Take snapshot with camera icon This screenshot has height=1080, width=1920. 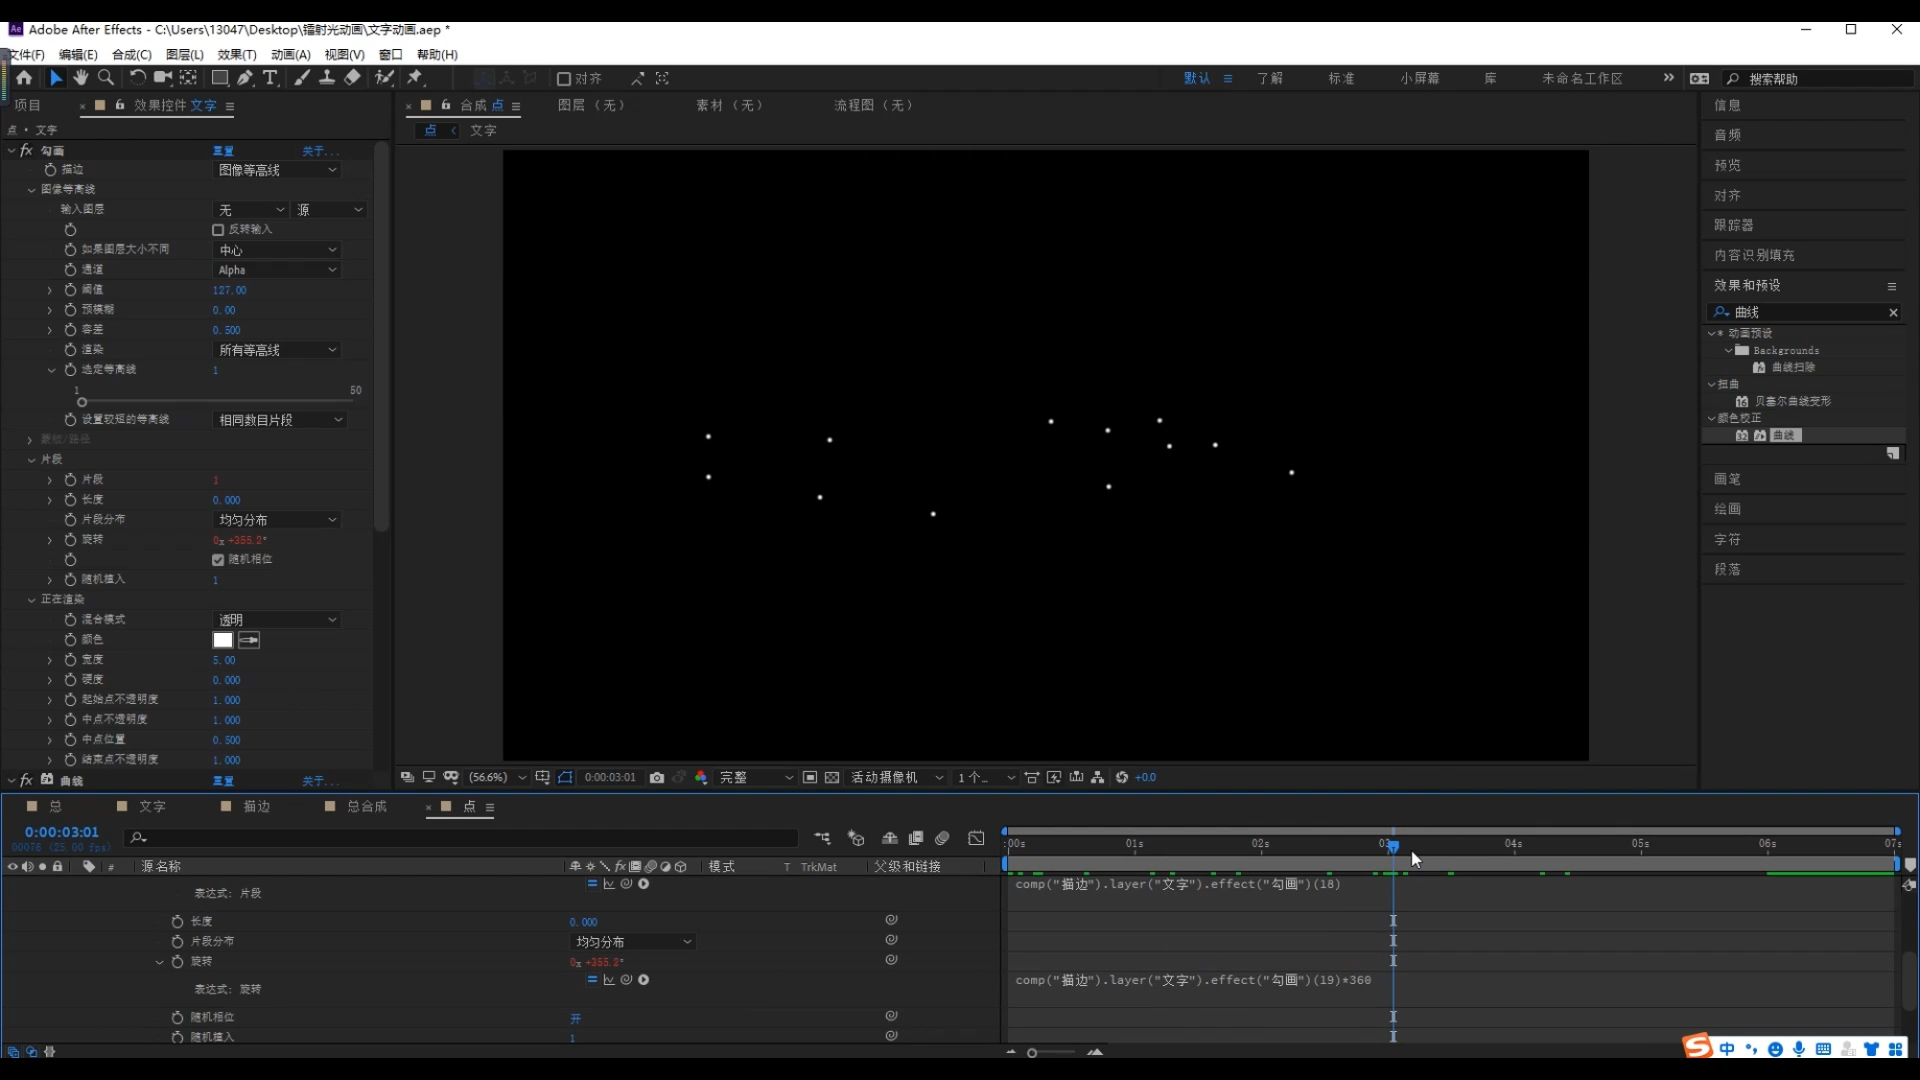(x=657, y=777)
